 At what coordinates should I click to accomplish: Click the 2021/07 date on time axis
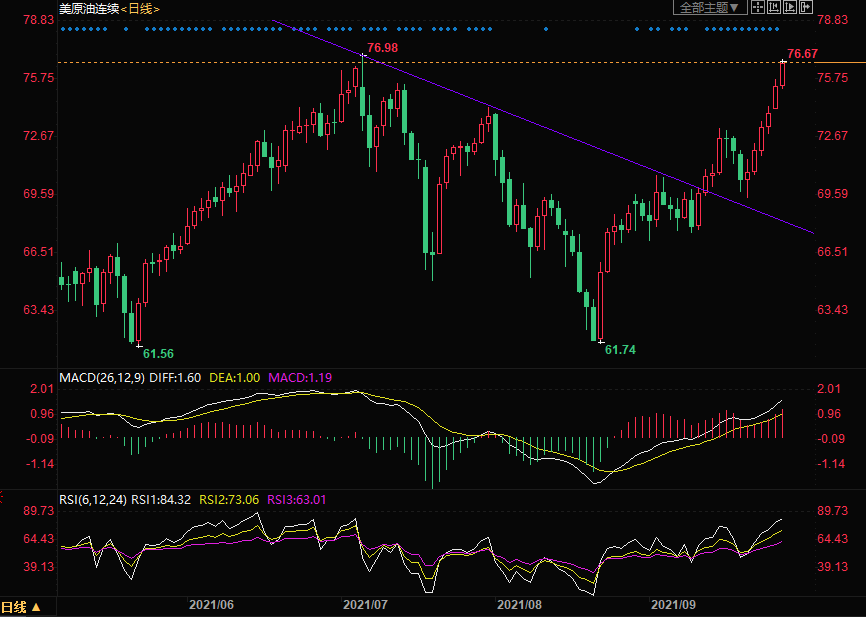364,605
